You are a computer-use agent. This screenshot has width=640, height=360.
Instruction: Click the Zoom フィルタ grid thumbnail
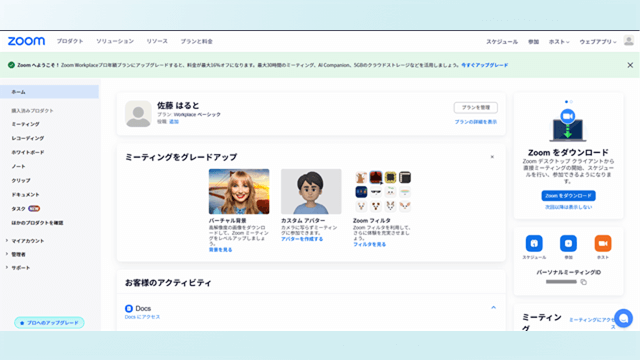pyautogui.click(x=383, y=191)
